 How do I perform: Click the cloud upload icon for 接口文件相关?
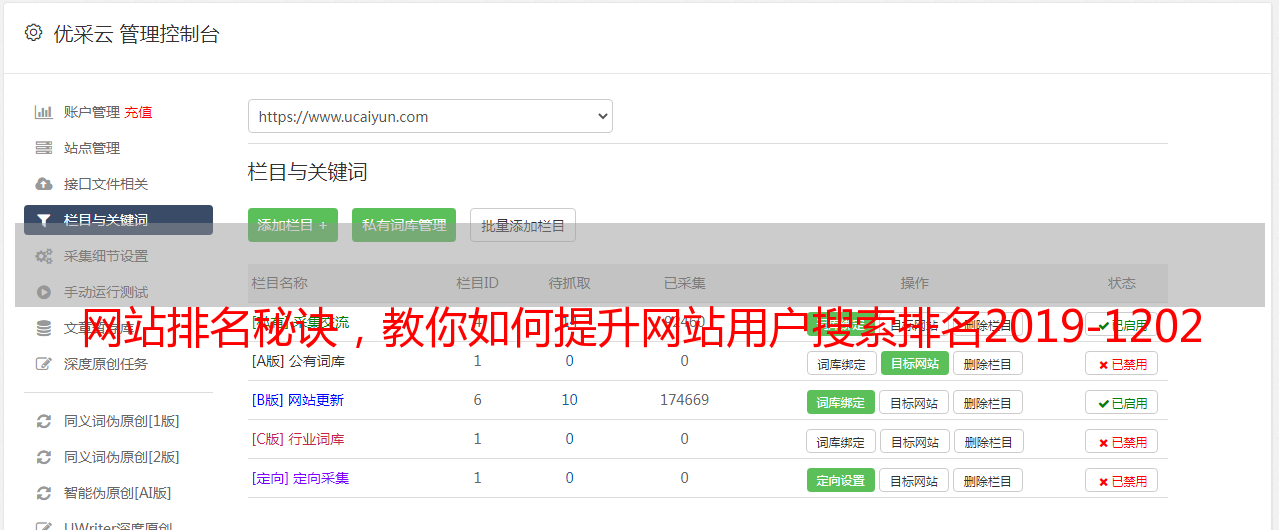(x=44, y=184)
